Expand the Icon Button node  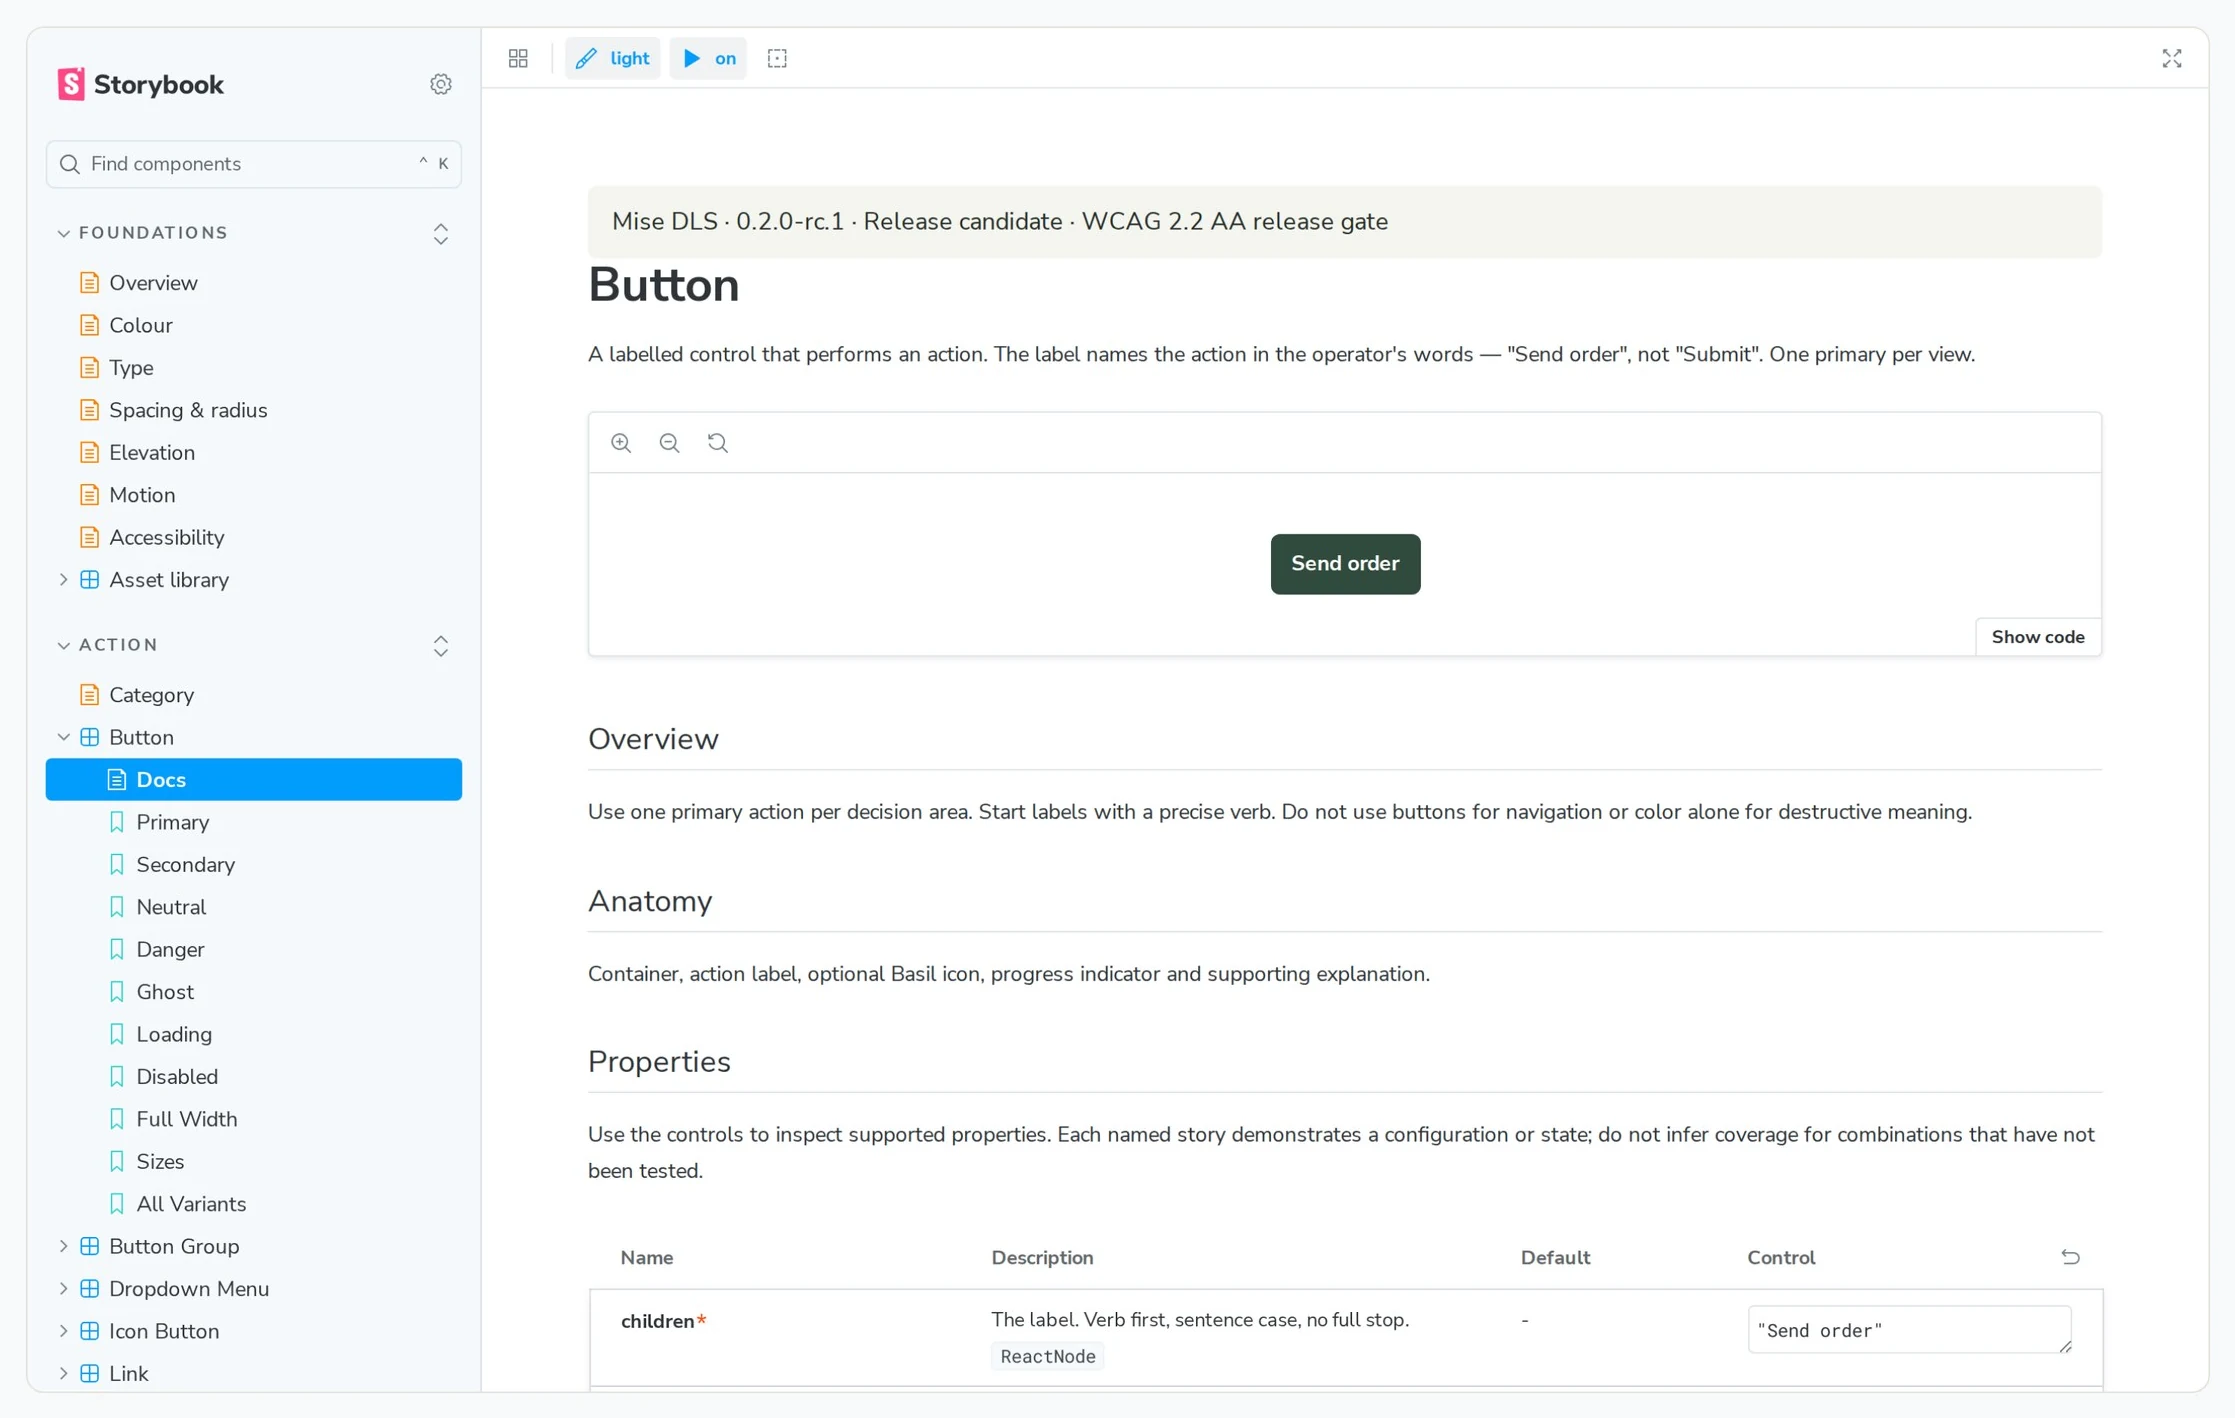pyautogui.click(x=64, y=1331)
